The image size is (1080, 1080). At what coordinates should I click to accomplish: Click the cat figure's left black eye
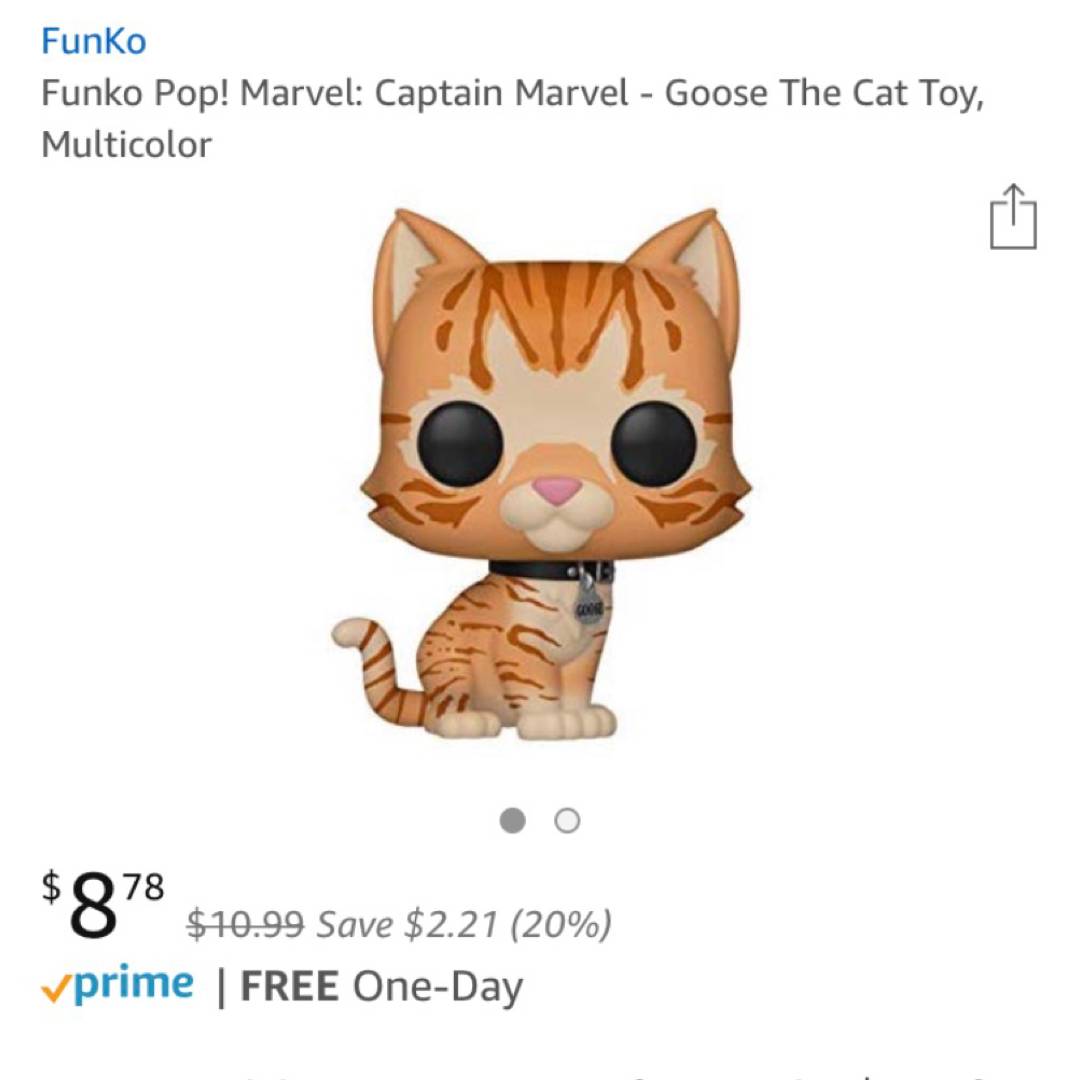click(x=459, y=443)
